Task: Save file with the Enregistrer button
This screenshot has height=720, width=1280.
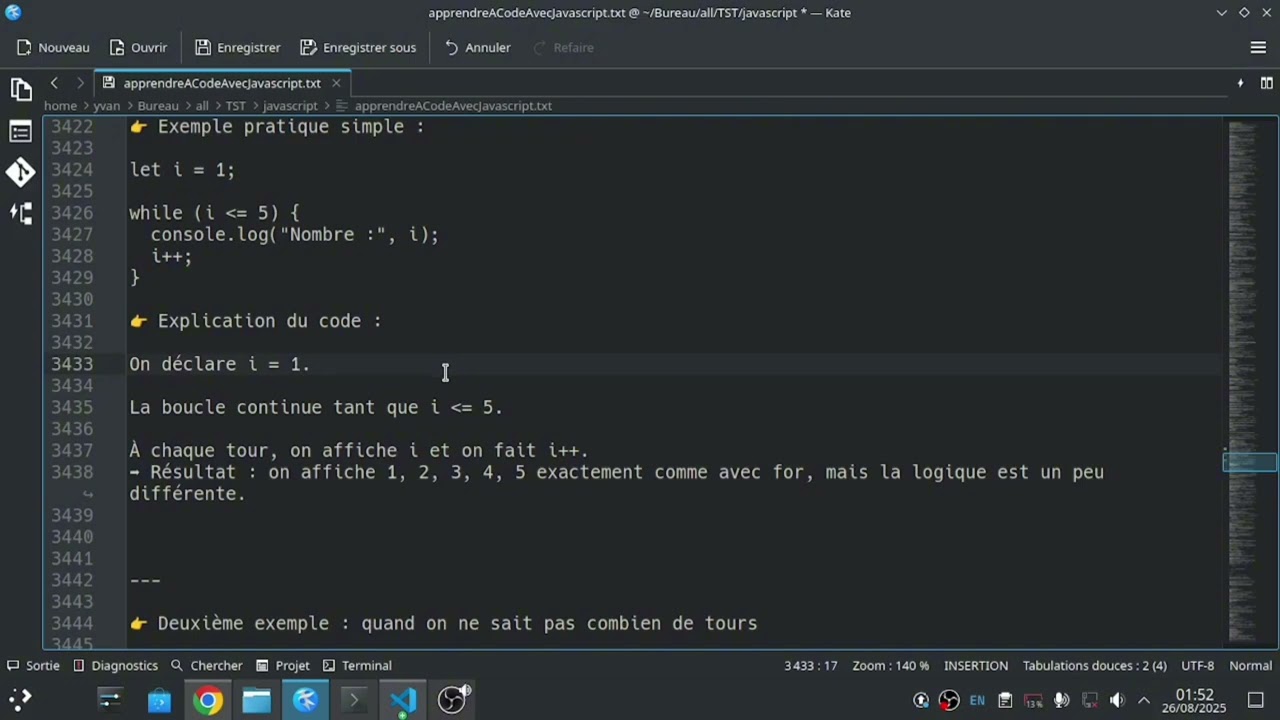Action: point(238,47)
